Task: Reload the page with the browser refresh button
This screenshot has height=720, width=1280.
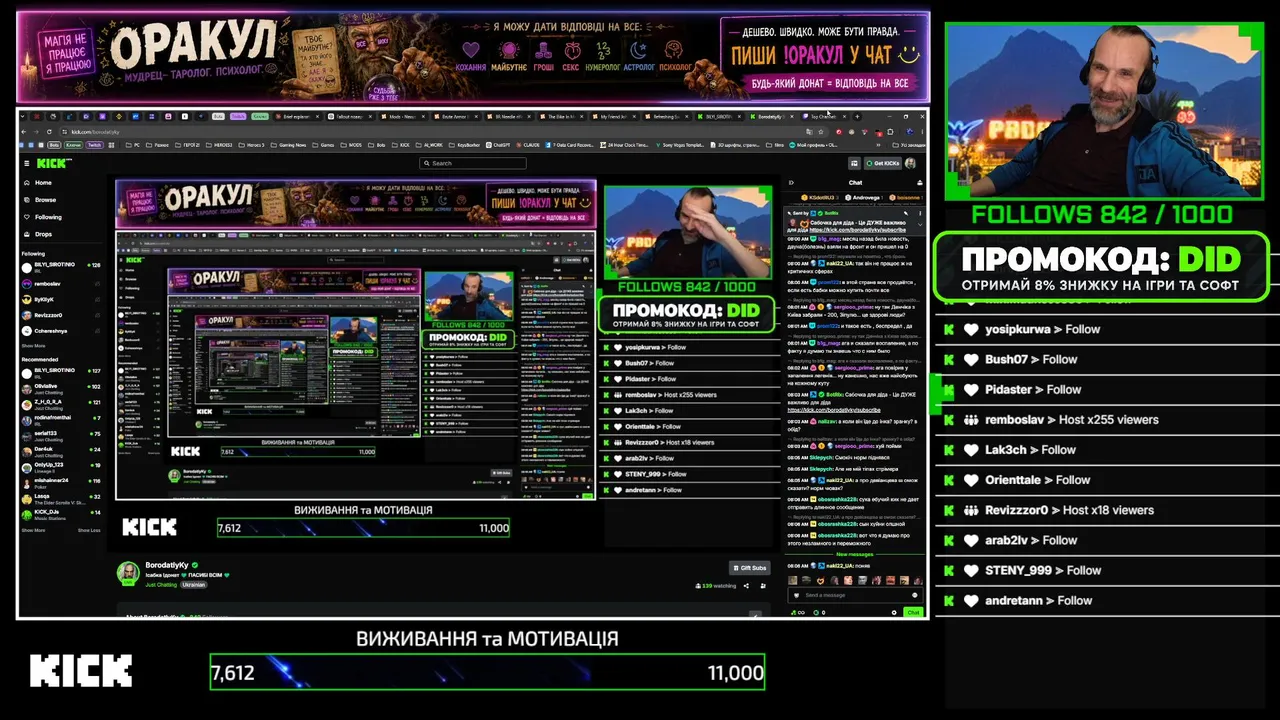Action: point(51,131)
